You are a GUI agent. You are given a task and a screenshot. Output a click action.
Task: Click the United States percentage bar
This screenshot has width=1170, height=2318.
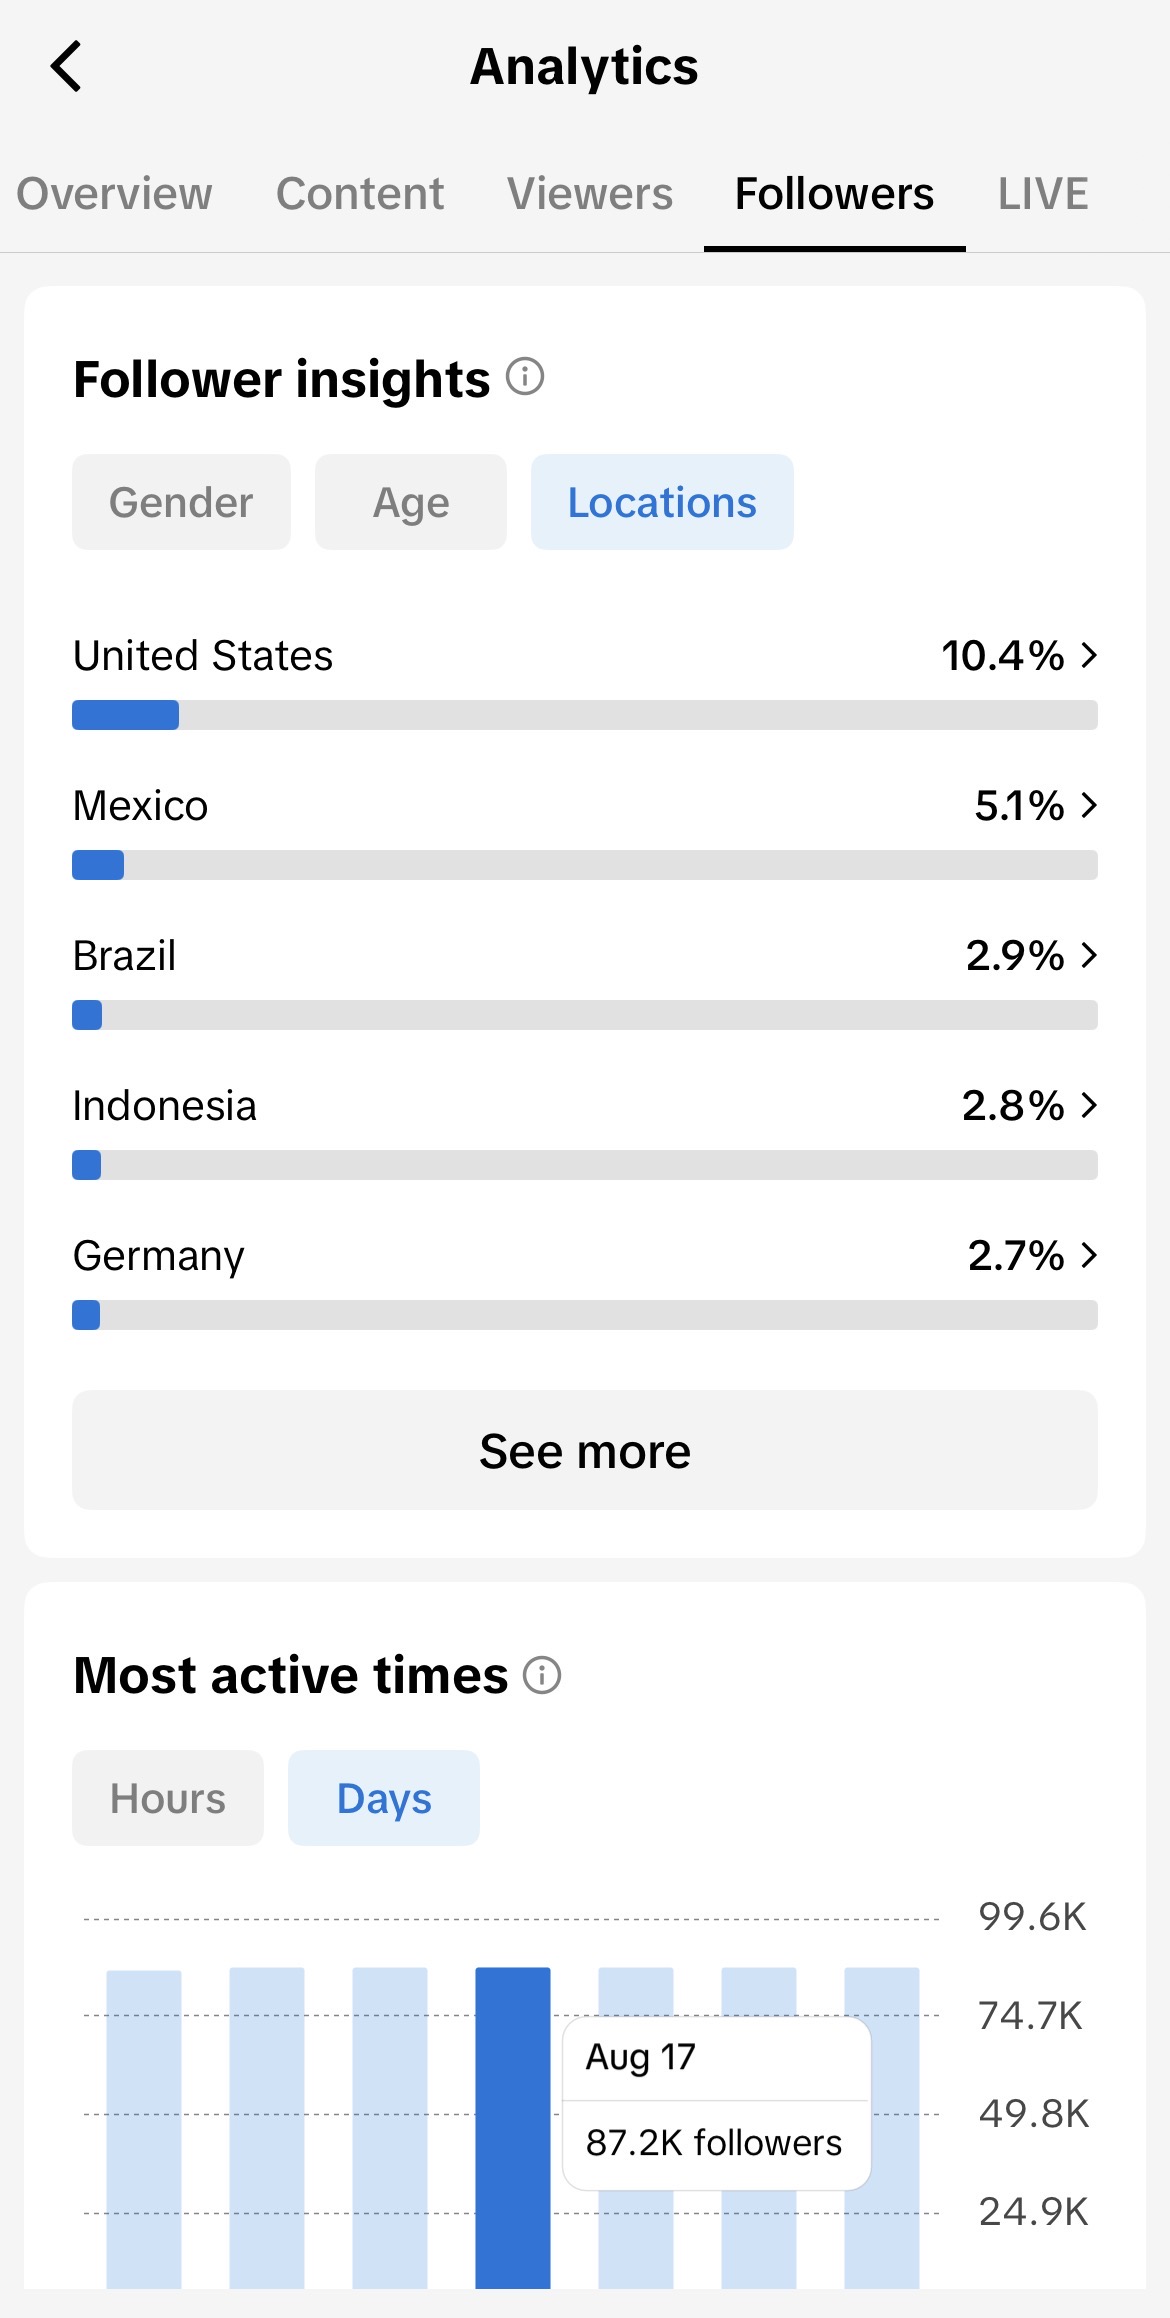(x=585, y=715)
